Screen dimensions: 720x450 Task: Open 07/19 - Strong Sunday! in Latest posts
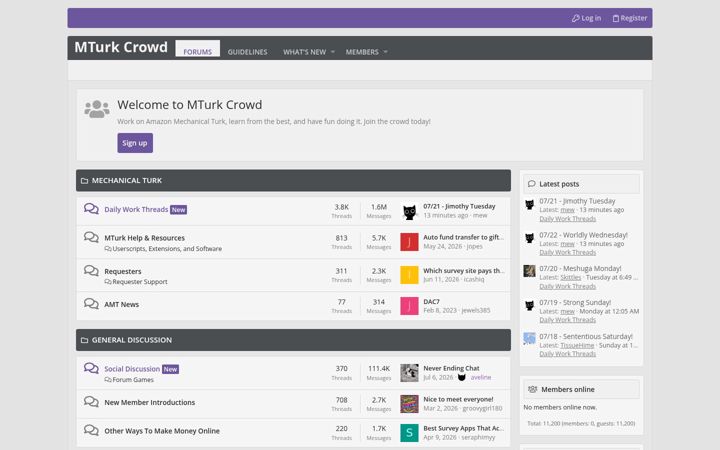(x=575, y=303)
